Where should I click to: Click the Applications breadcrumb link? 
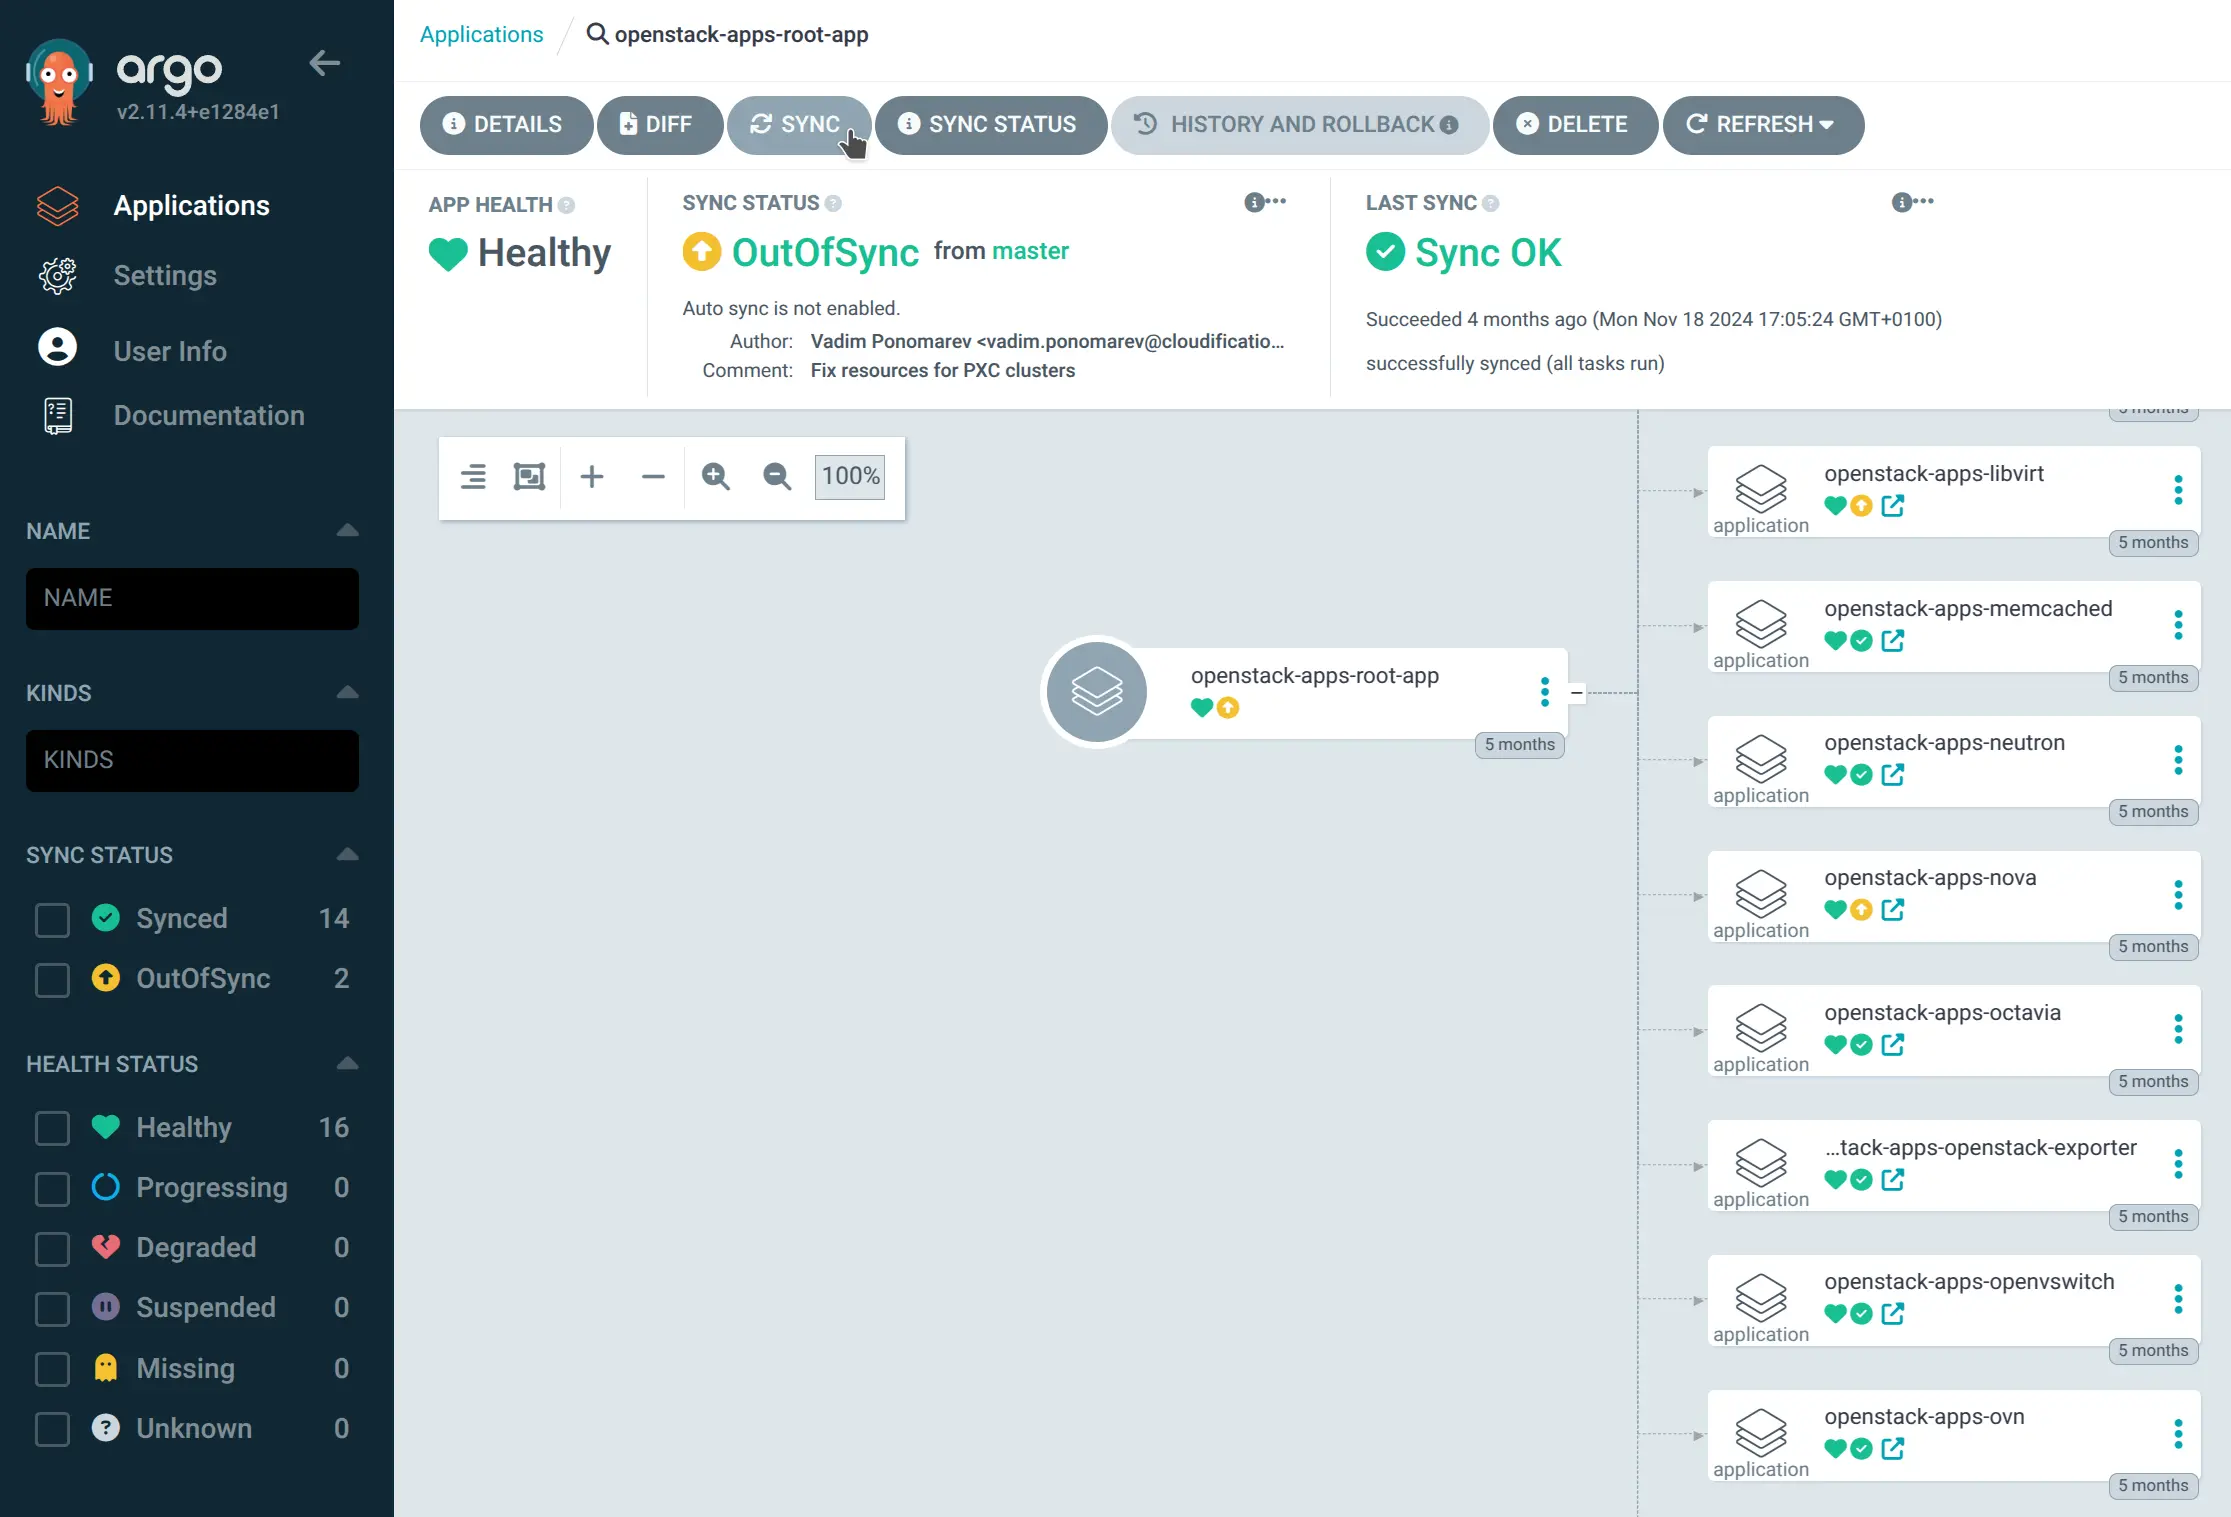pyautogui.click(x=481, y=34)
